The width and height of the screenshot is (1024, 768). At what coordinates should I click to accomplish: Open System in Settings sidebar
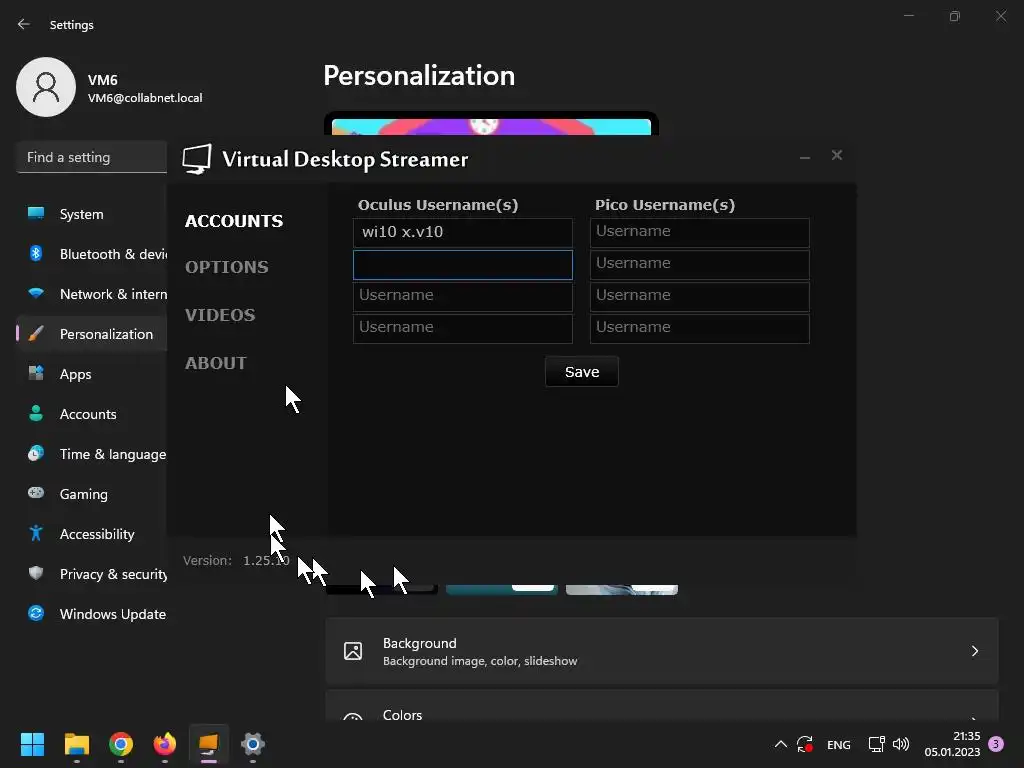click(91, 214)
